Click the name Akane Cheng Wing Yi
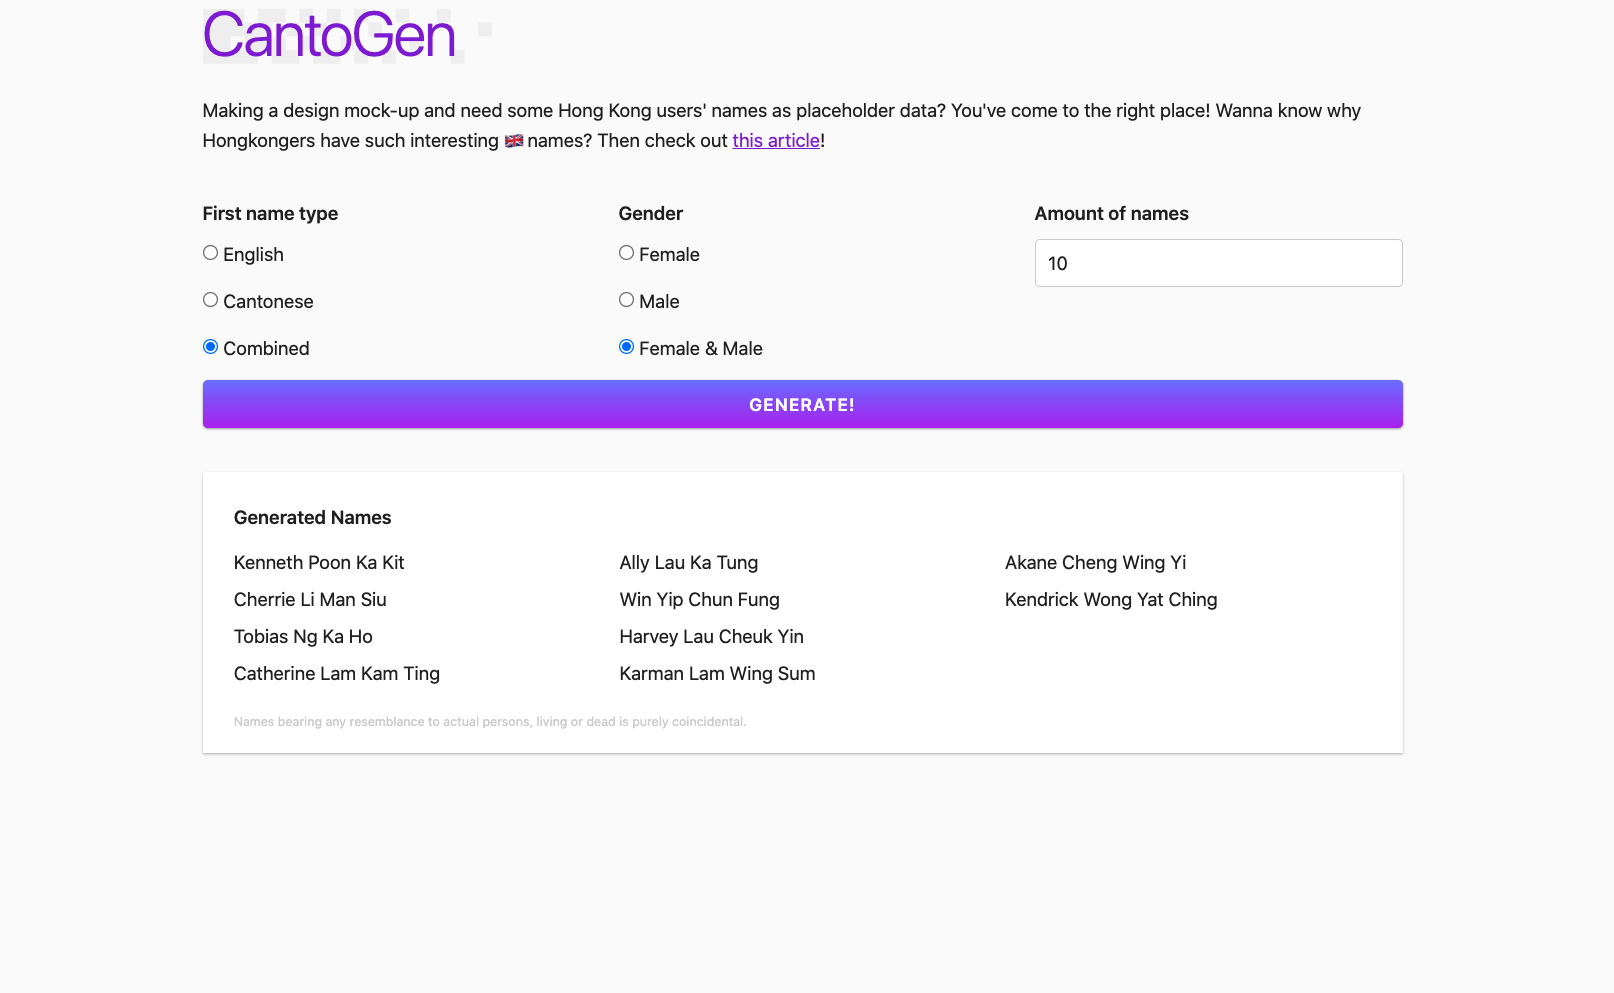The height and width of the screenshot is (993, 1614). pyautogui.click(x=1095, y=563)
